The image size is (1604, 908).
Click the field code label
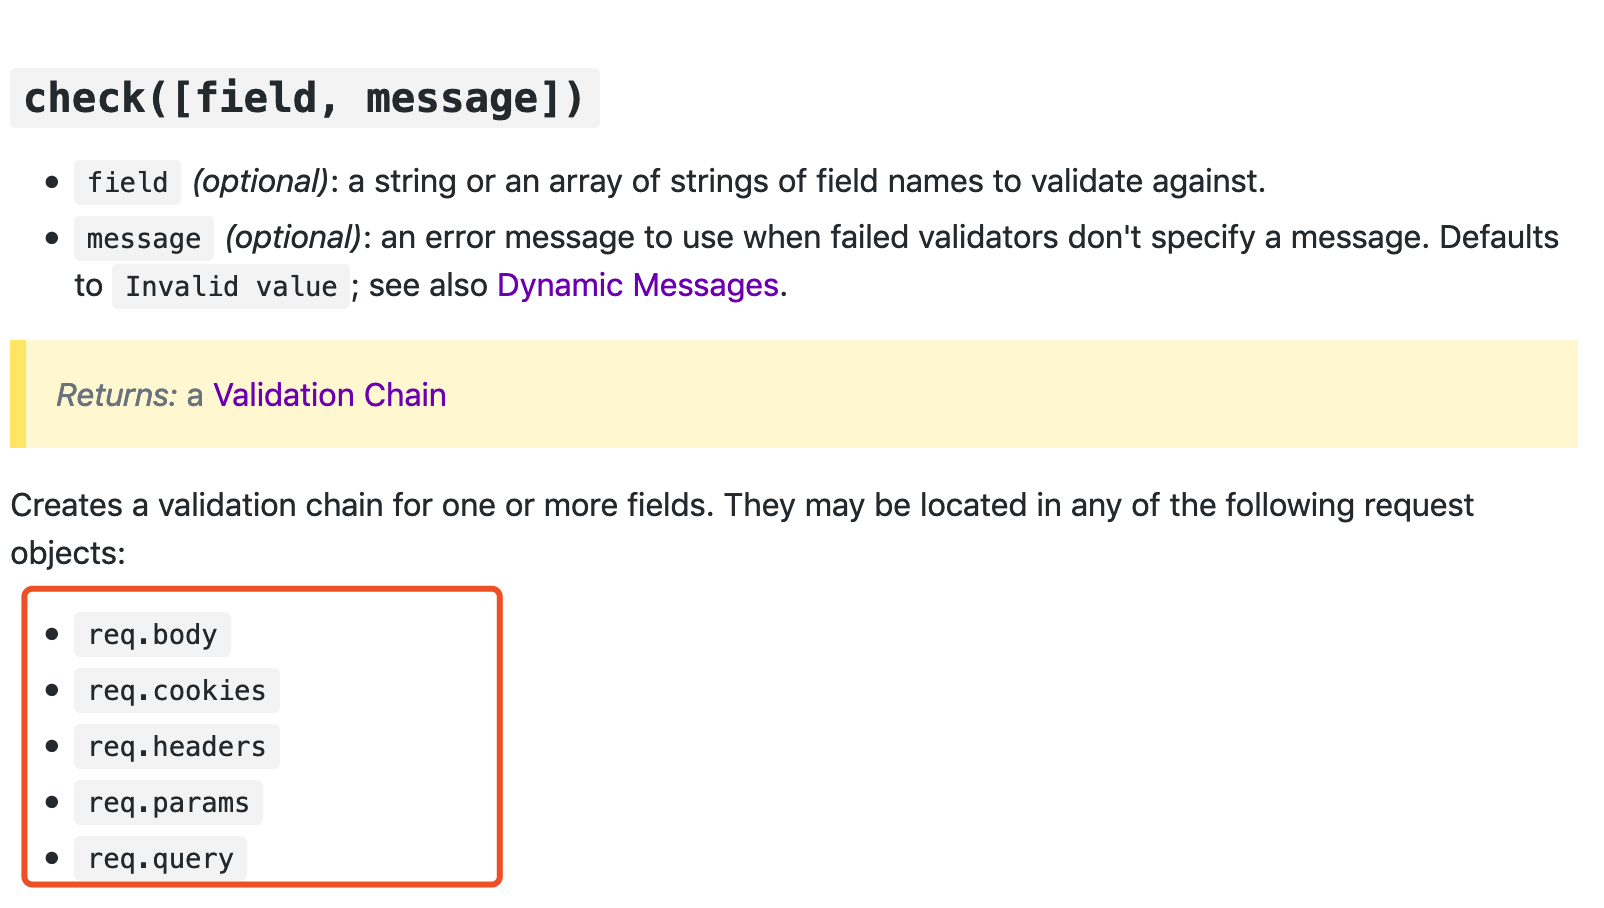point(127,182)
